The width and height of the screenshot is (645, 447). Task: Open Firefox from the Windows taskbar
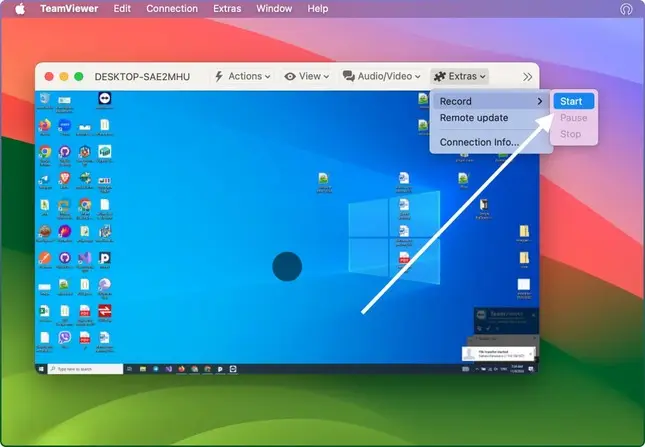pos(181,369)
